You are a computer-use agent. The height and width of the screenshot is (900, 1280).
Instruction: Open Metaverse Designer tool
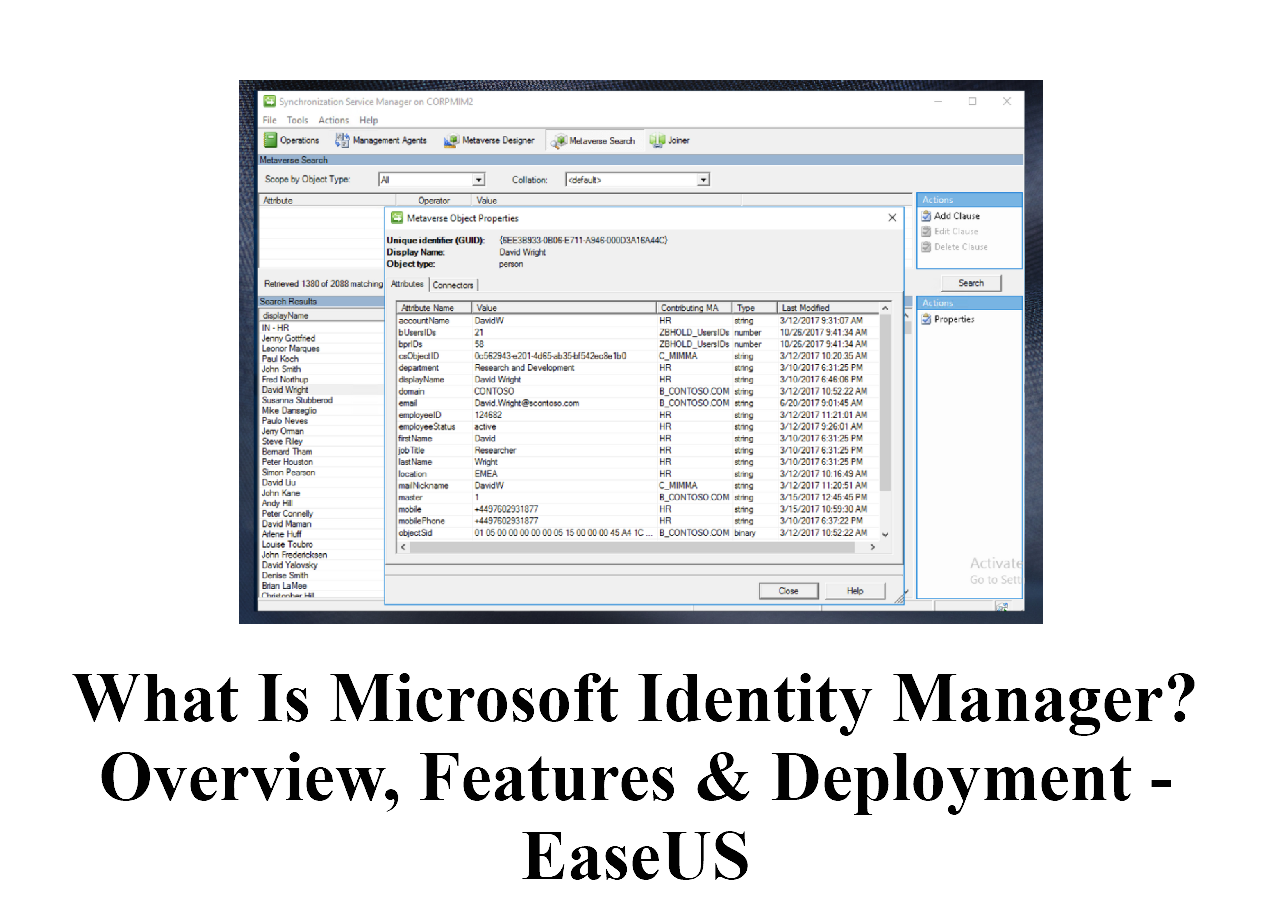pyautogui.click(x=452, y=141)
